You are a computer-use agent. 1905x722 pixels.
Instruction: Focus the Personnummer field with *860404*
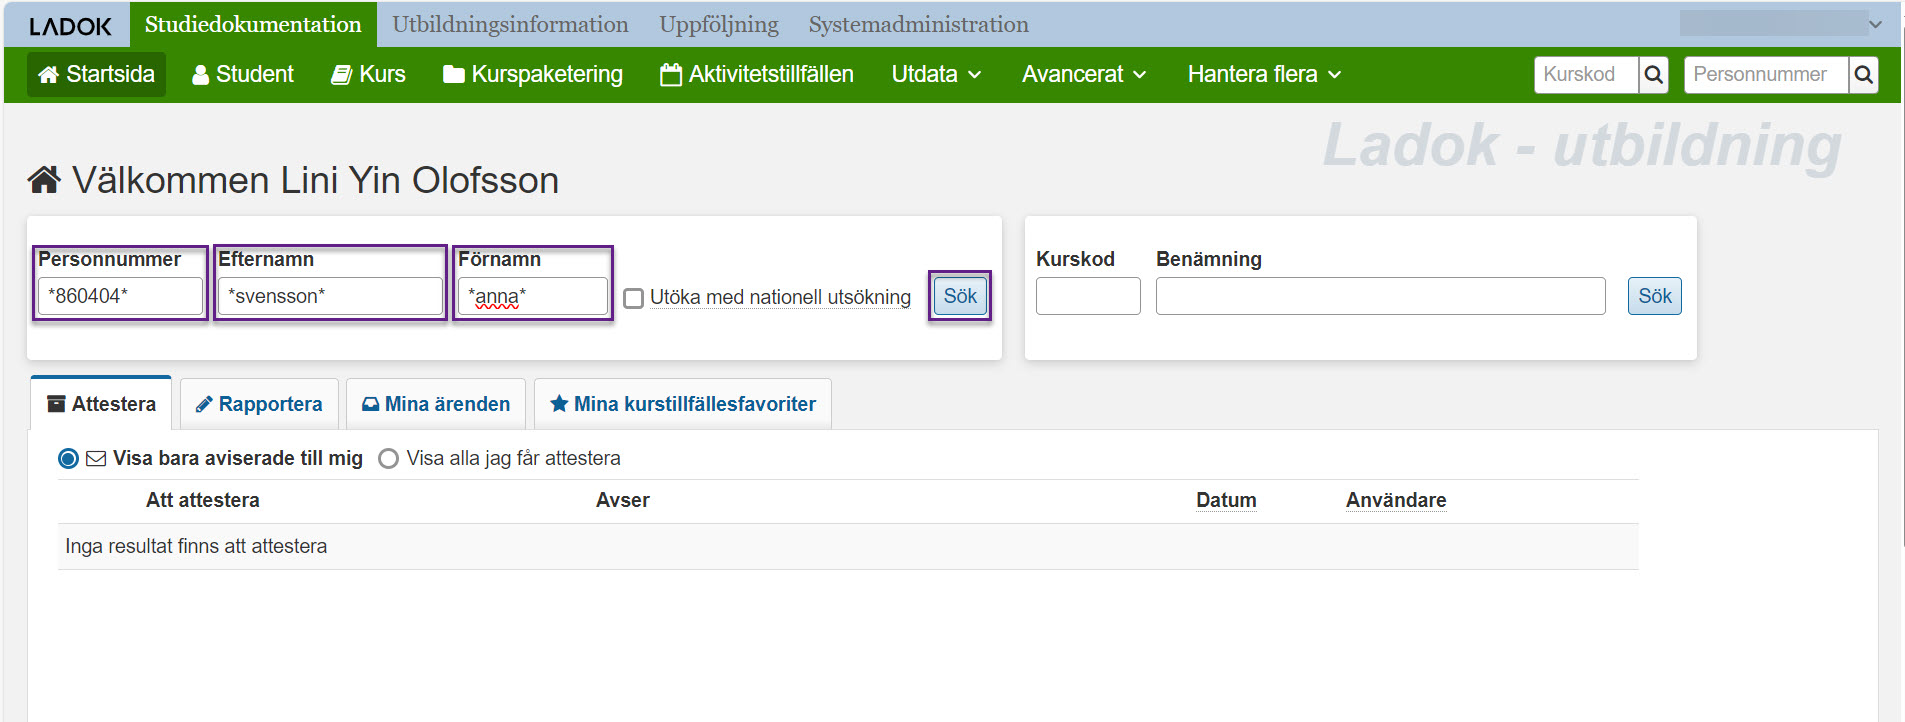(x=120, y=296)
